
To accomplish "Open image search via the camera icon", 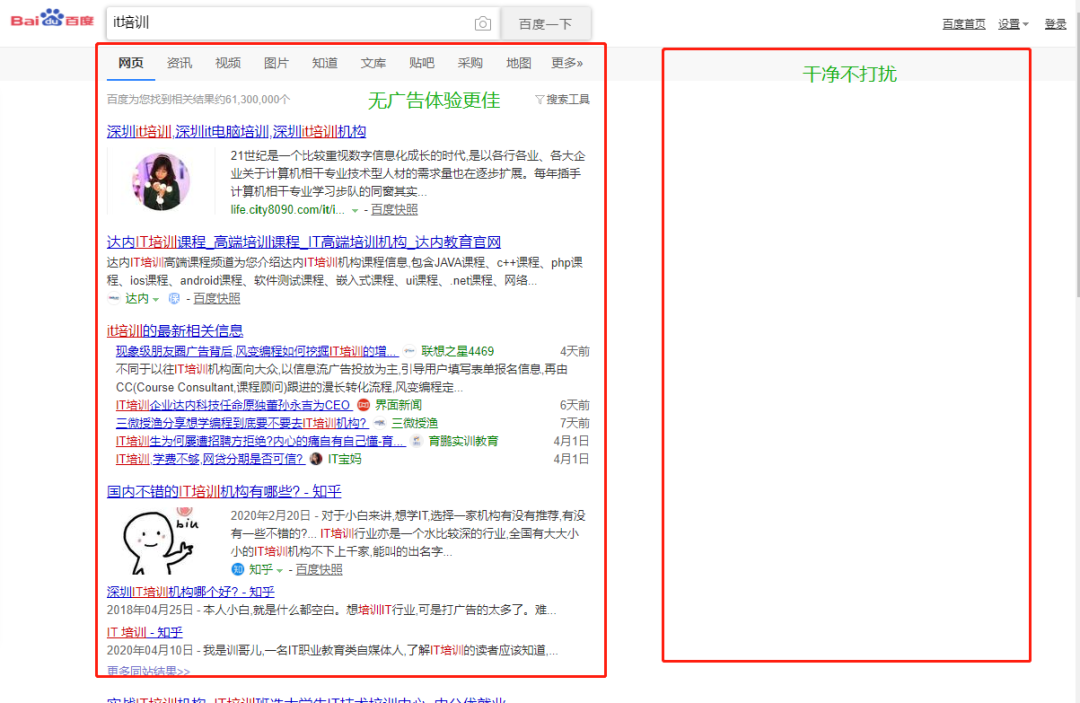I will (x=483, y=23).
